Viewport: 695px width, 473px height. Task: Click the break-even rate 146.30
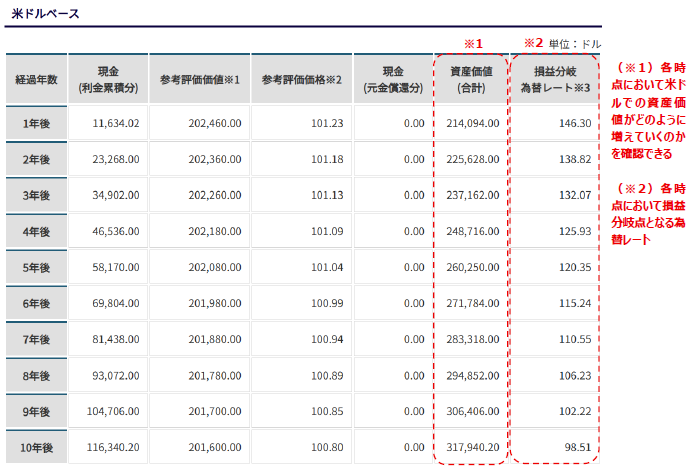tap(575, 123)
